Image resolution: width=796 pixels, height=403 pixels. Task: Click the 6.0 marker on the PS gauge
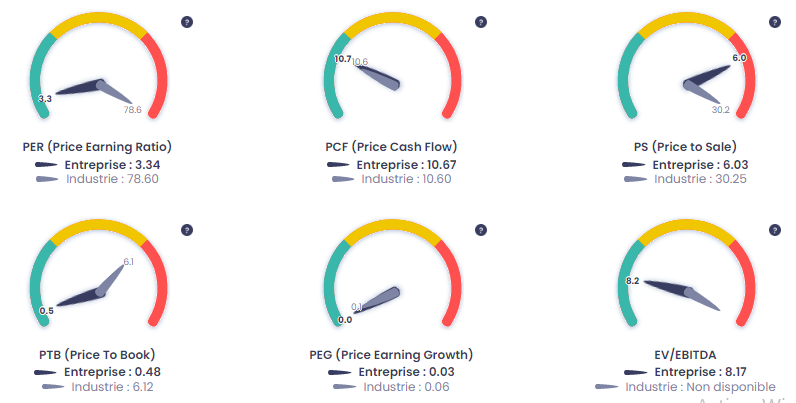739,58
